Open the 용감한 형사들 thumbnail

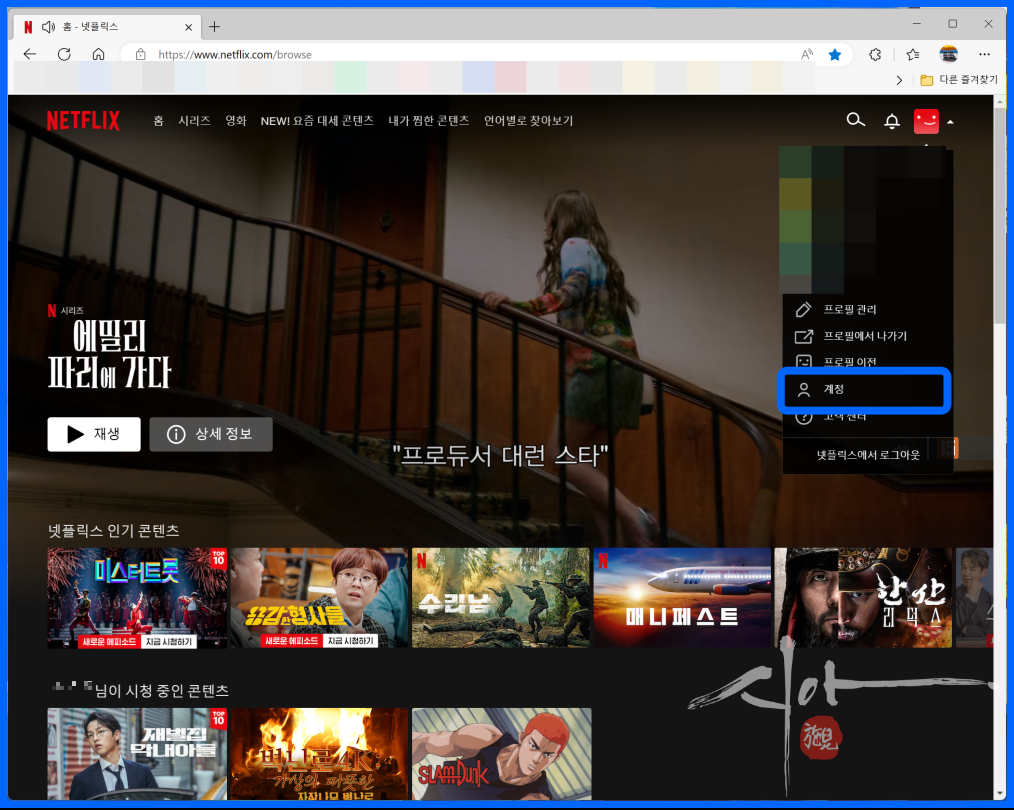coord(319,598)
